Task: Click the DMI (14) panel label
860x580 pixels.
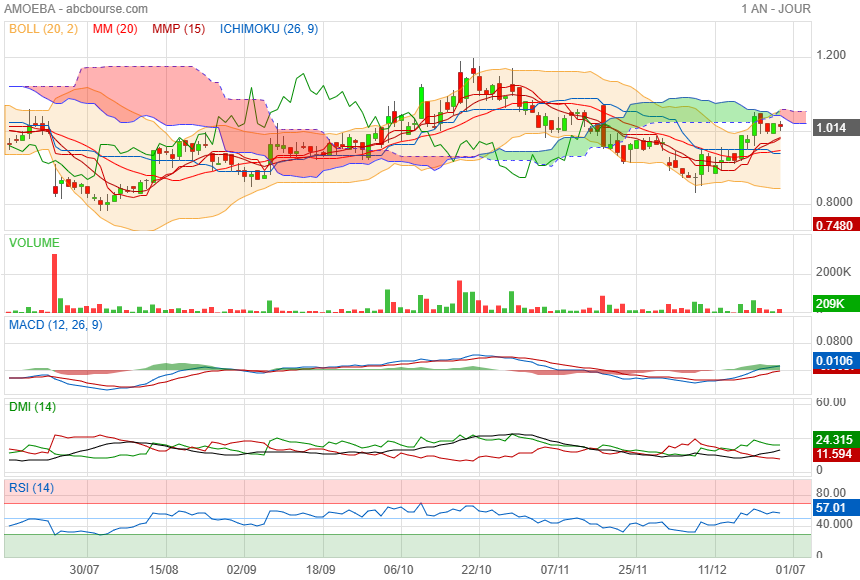Action: point(32,407)
